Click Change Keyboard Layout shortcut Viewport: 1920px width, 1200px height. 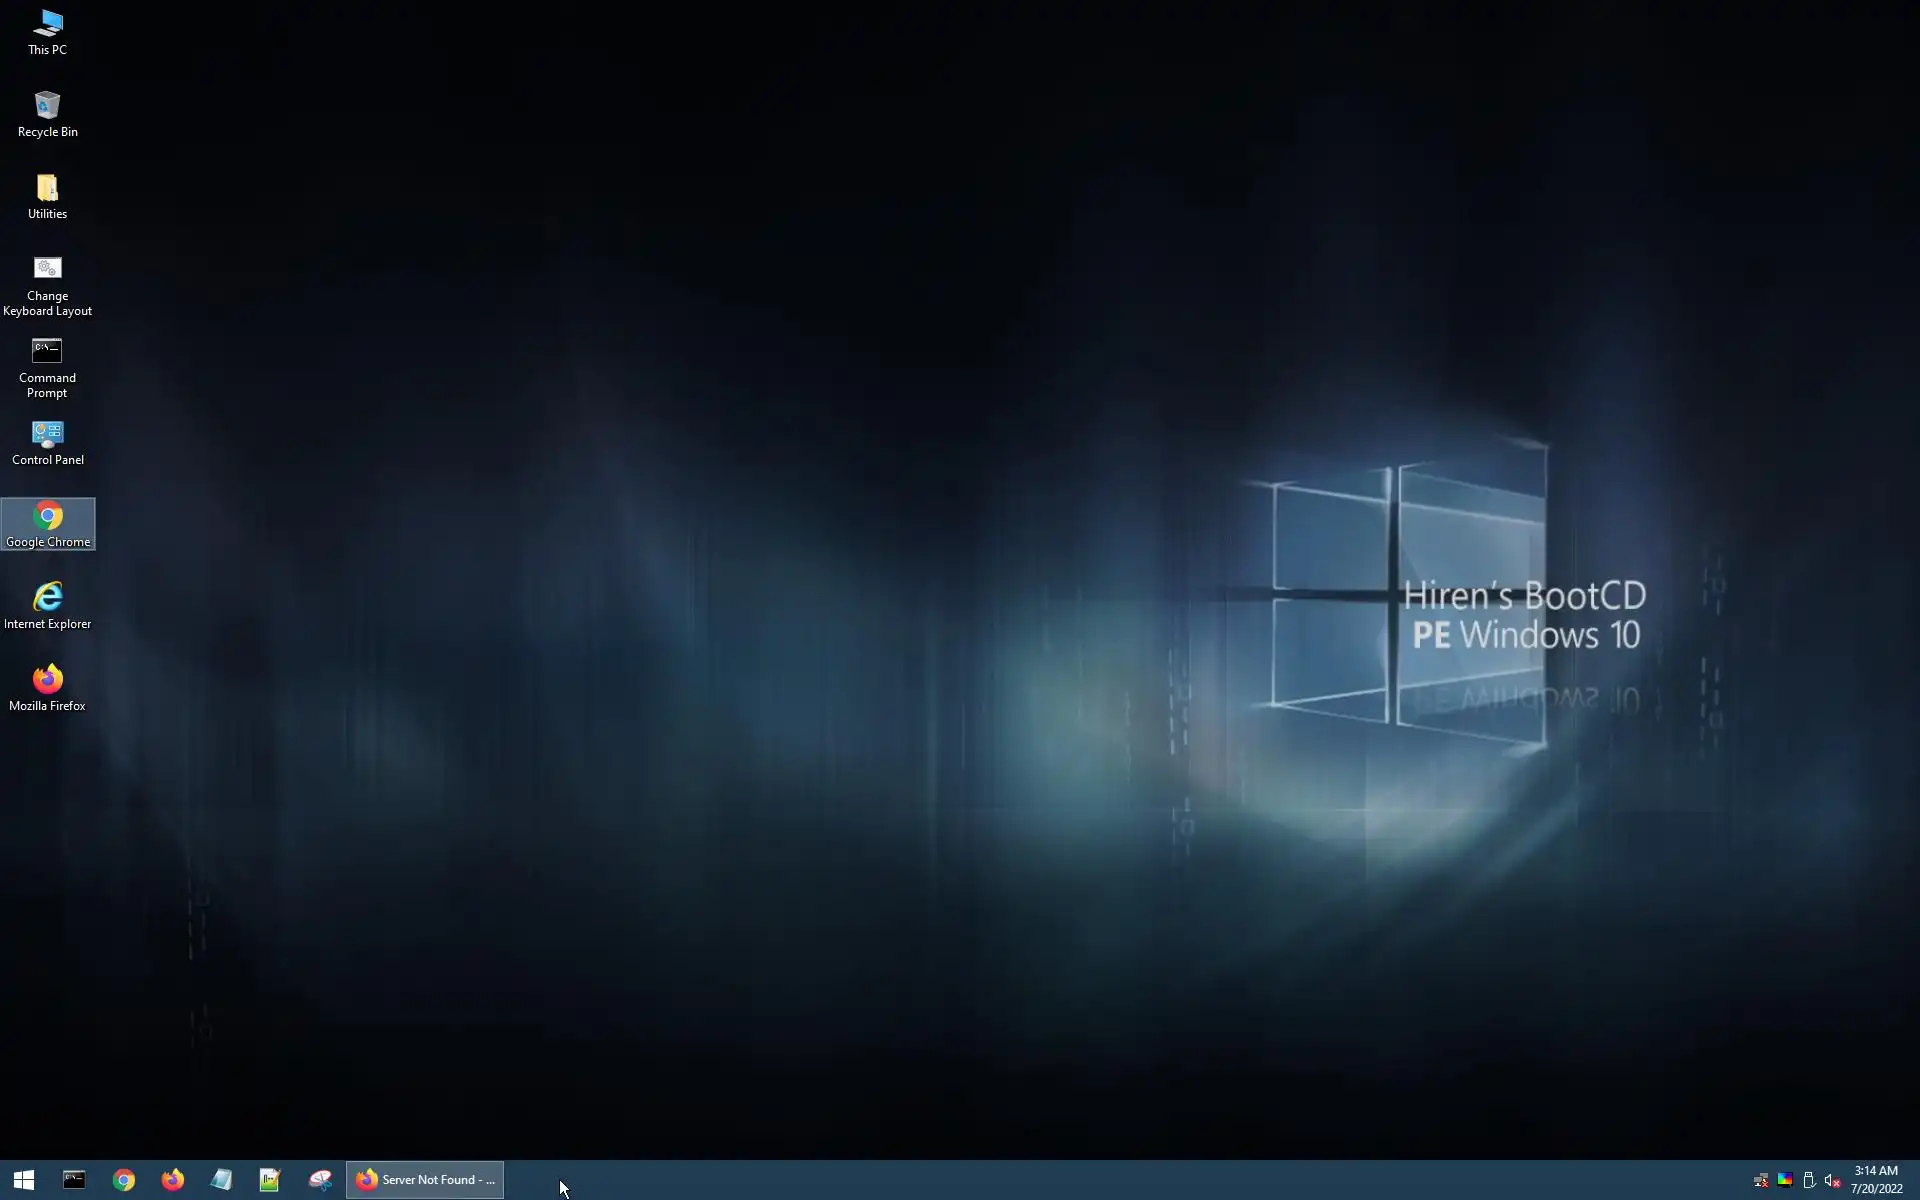[47, 285]
